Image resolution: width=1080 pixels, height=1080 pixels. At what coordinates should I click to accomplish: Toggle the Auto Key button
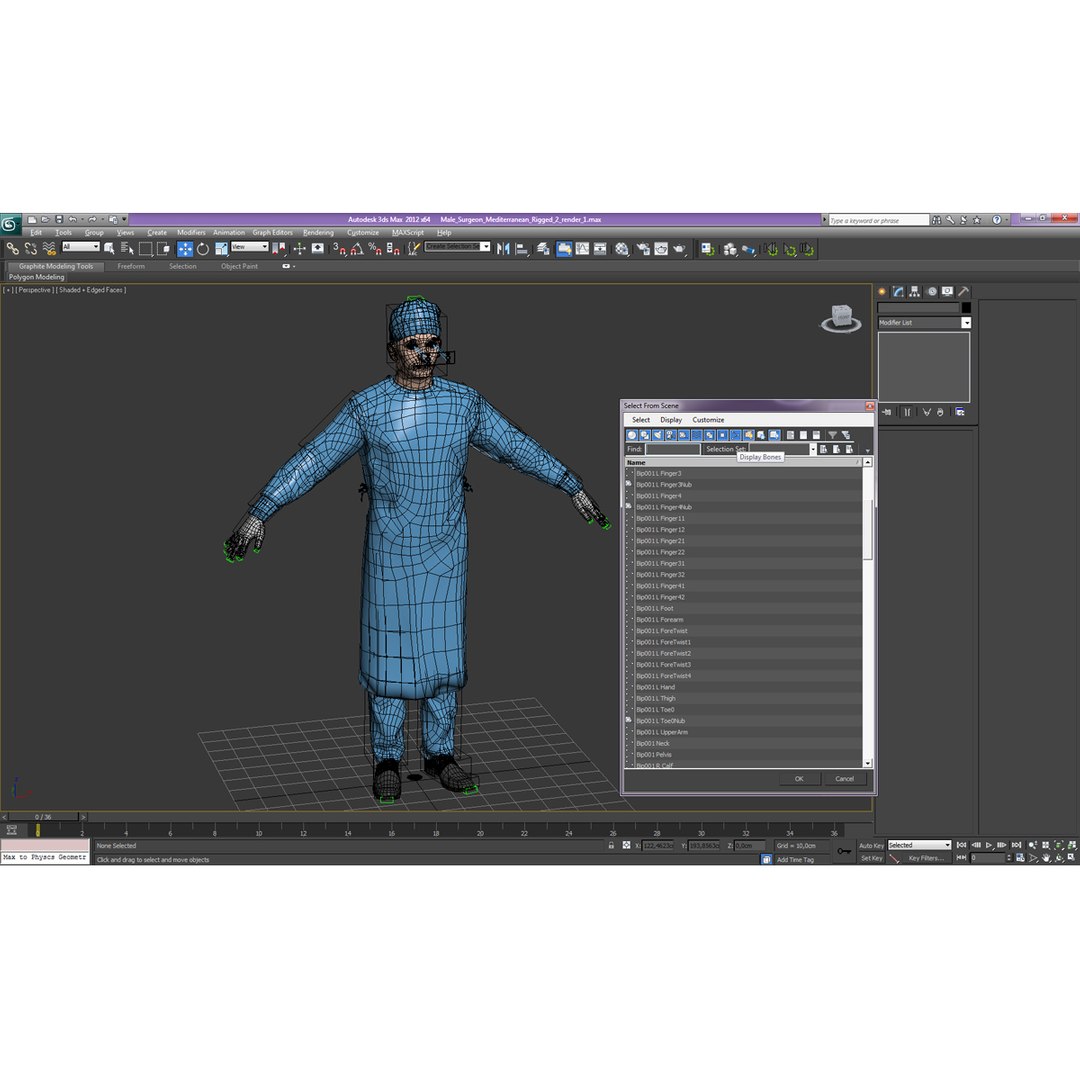coord(871,845)
